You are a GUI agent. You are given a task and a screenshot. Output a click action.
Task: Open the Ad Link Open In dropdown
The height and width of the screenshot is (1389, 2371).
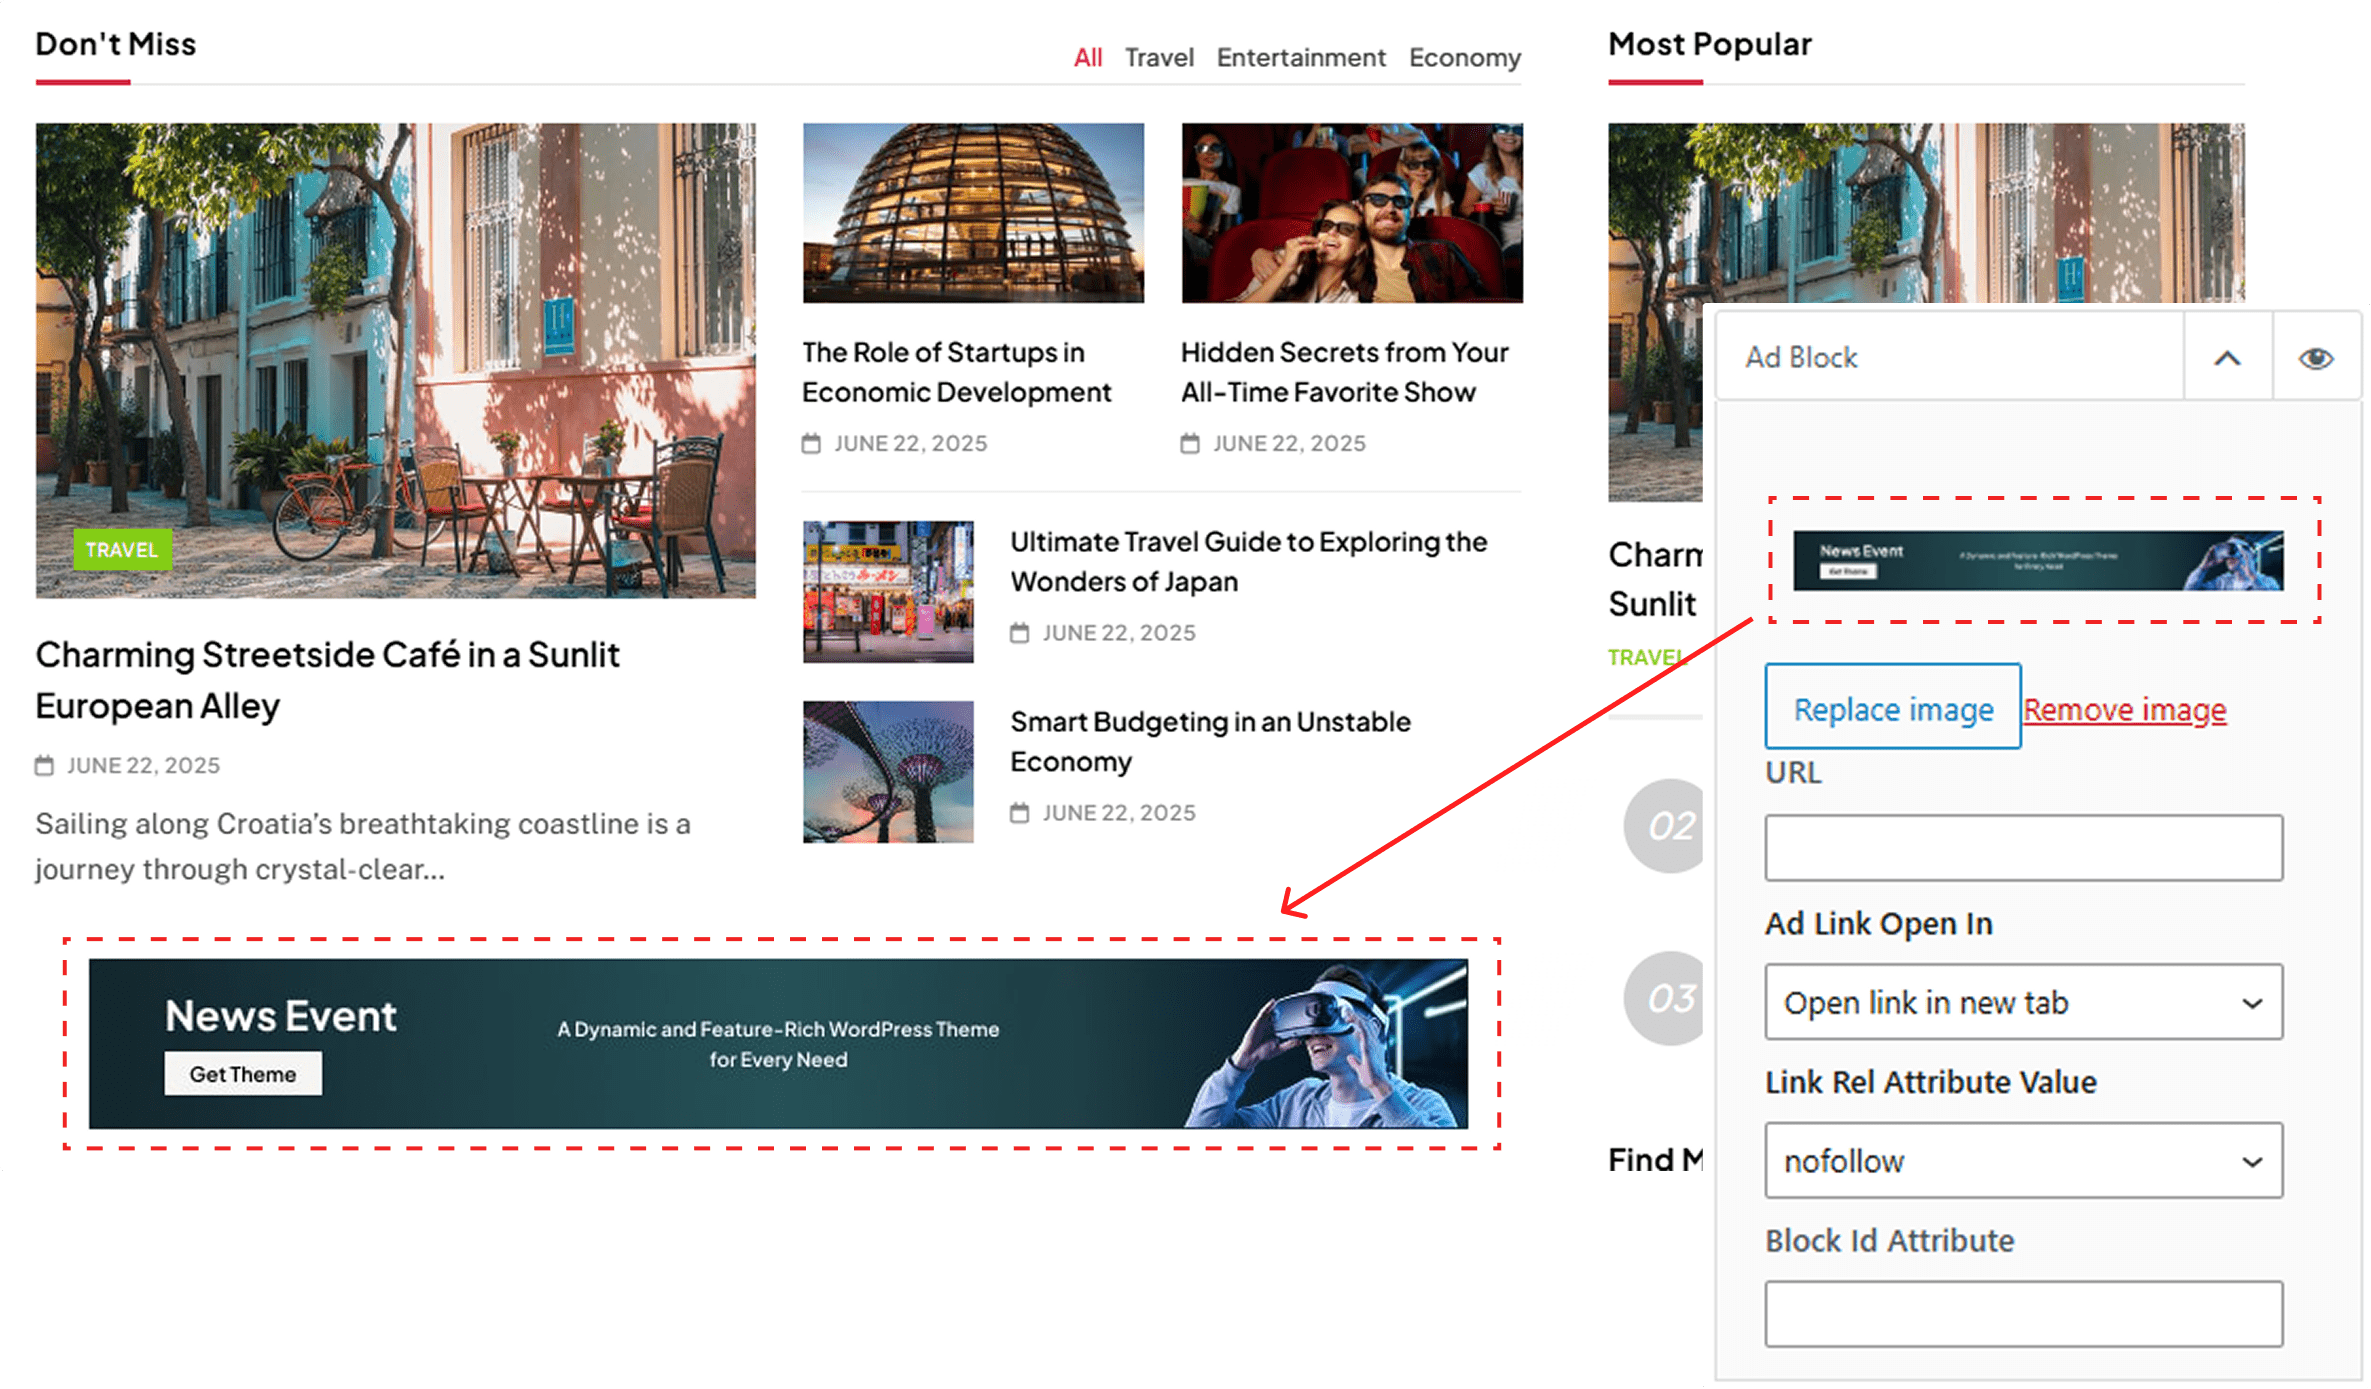coord(2023,1002)
